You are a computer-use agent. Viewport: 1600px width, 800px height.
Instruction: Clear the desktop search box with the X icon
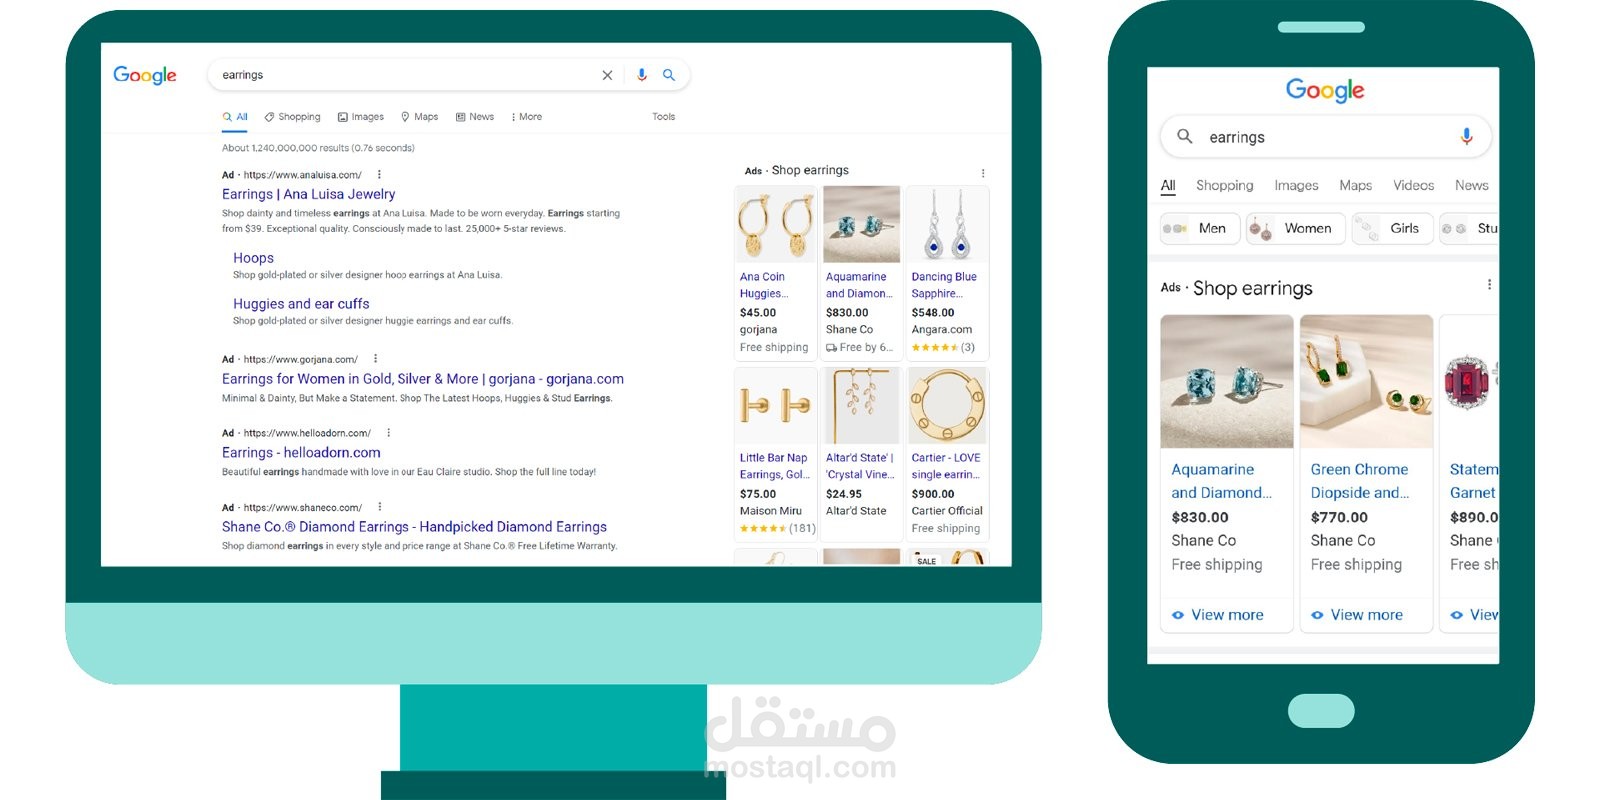[607, 75]
